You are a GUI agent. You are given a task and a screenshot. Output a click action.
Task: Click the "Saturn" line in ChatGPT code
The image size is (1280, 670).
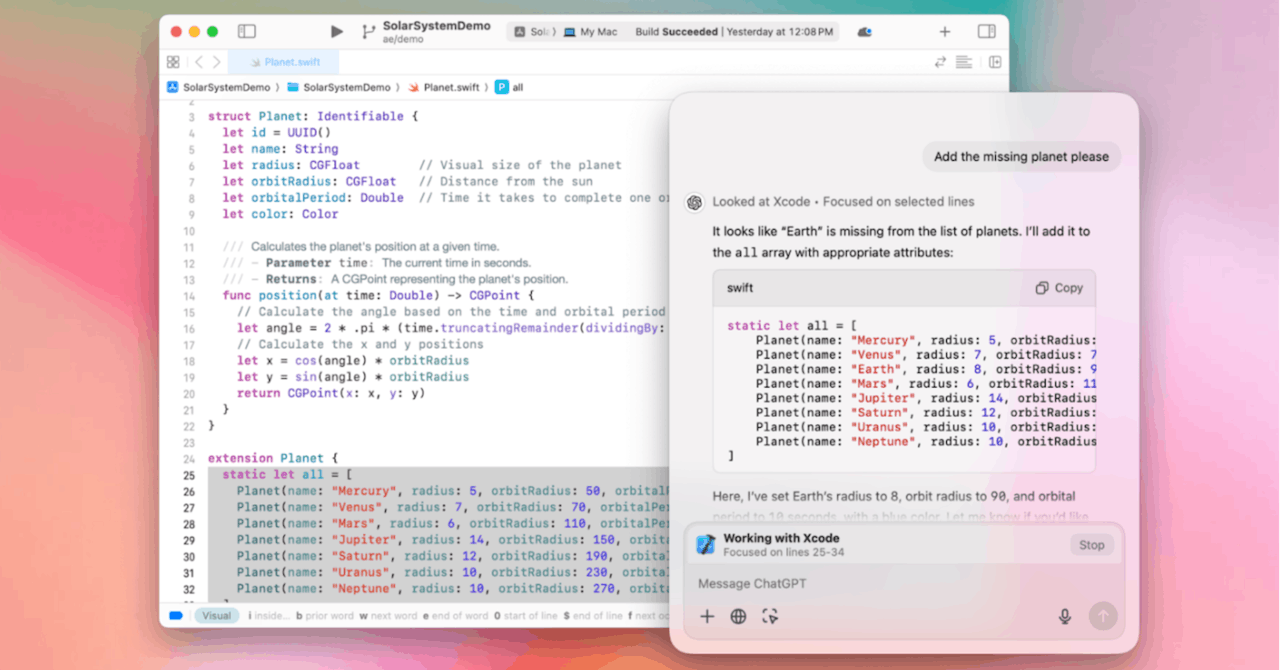click(926, 412)
